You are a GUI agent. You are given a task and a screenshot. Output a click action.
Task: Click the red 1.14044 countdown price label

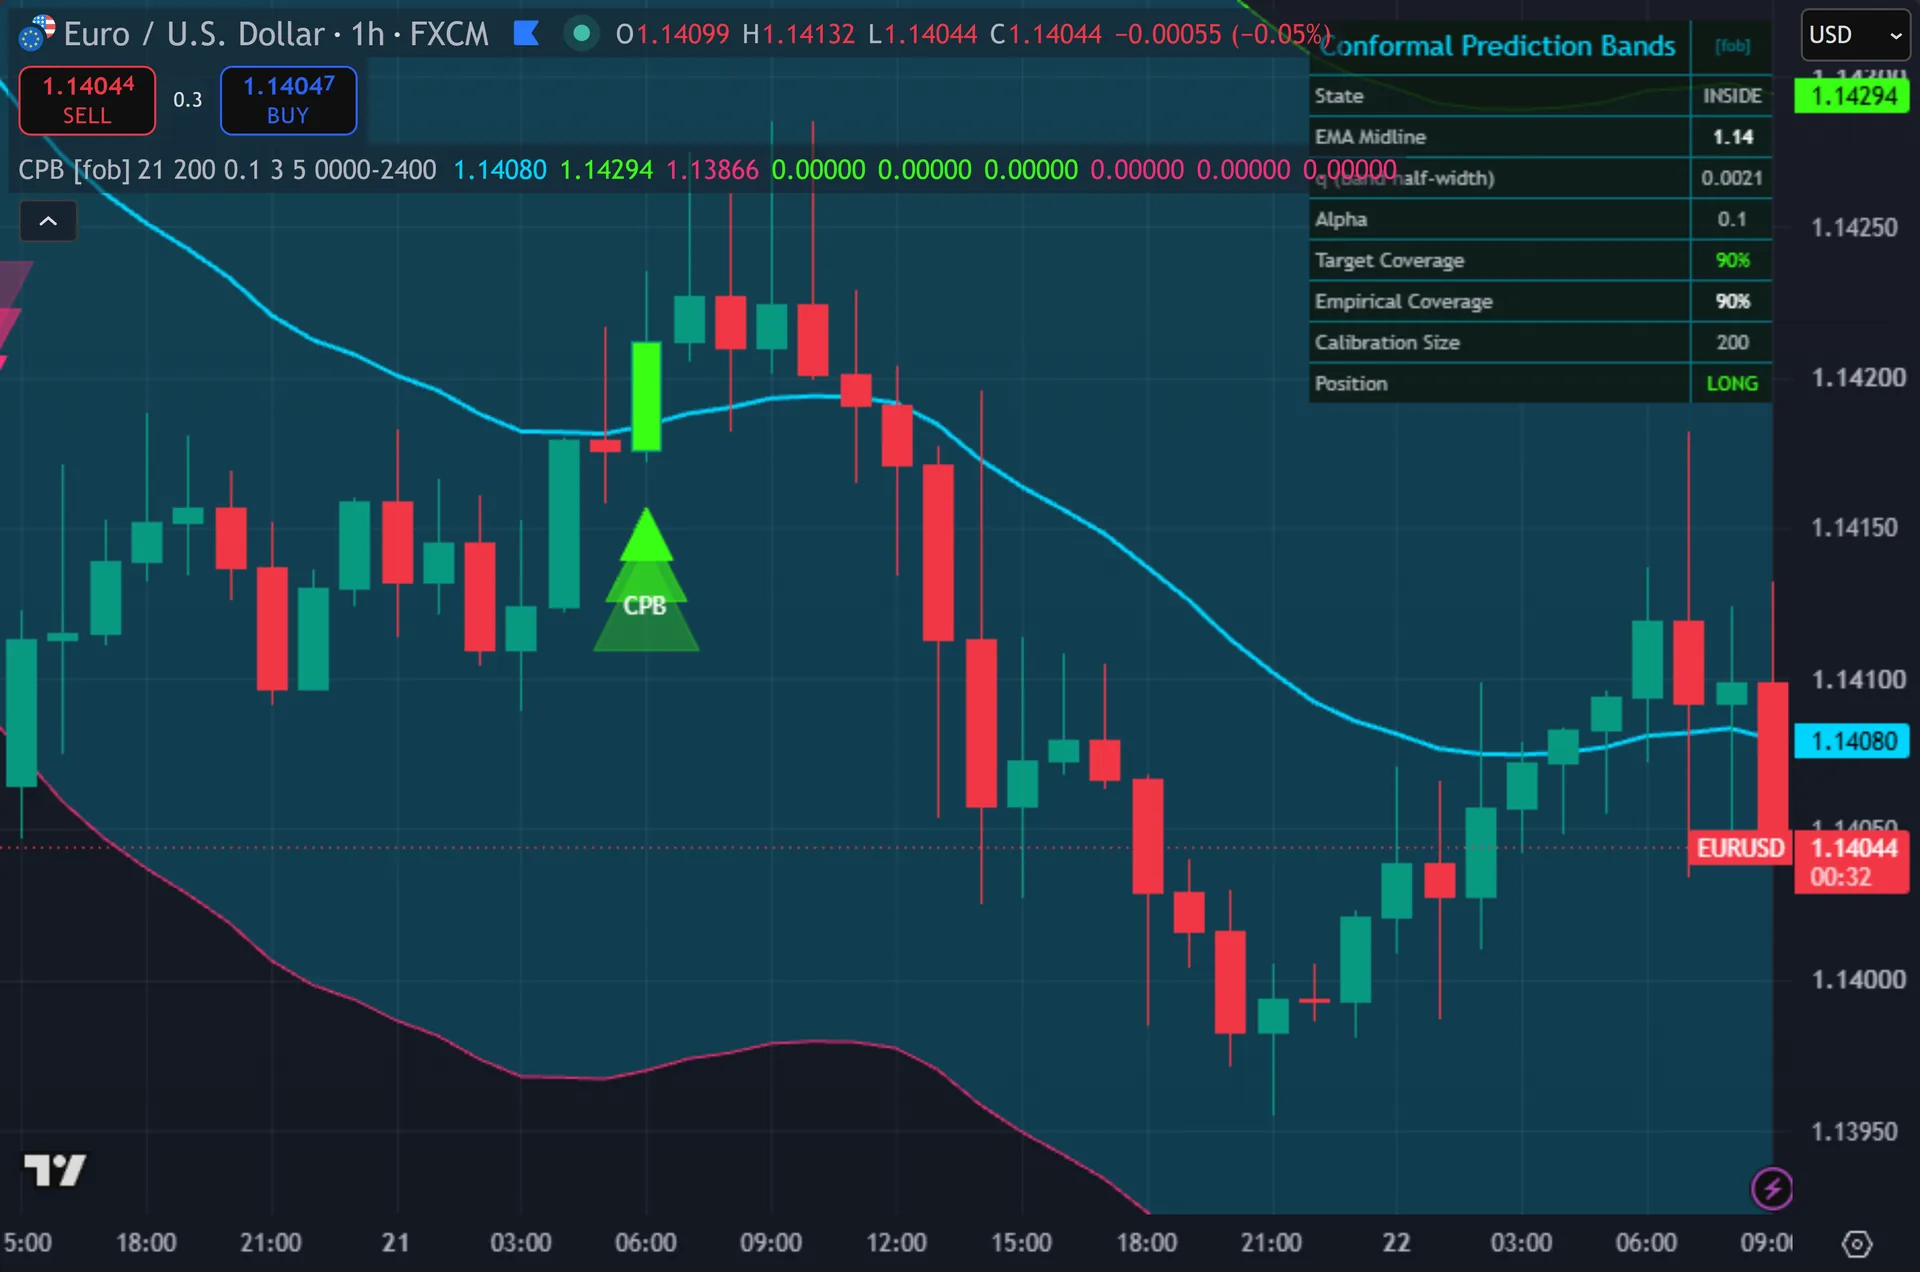tap(1852, 862)
